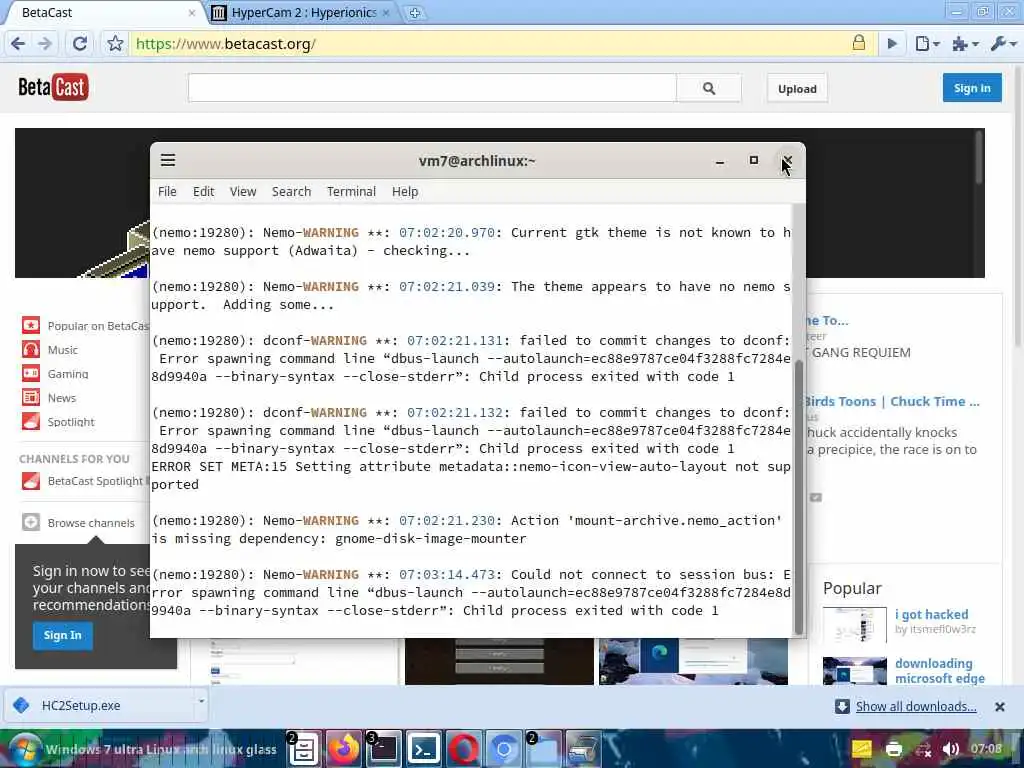Screen dimensions: 1024x768
Task: Open the 'i got hacked' video link
Action: point(931,615)
